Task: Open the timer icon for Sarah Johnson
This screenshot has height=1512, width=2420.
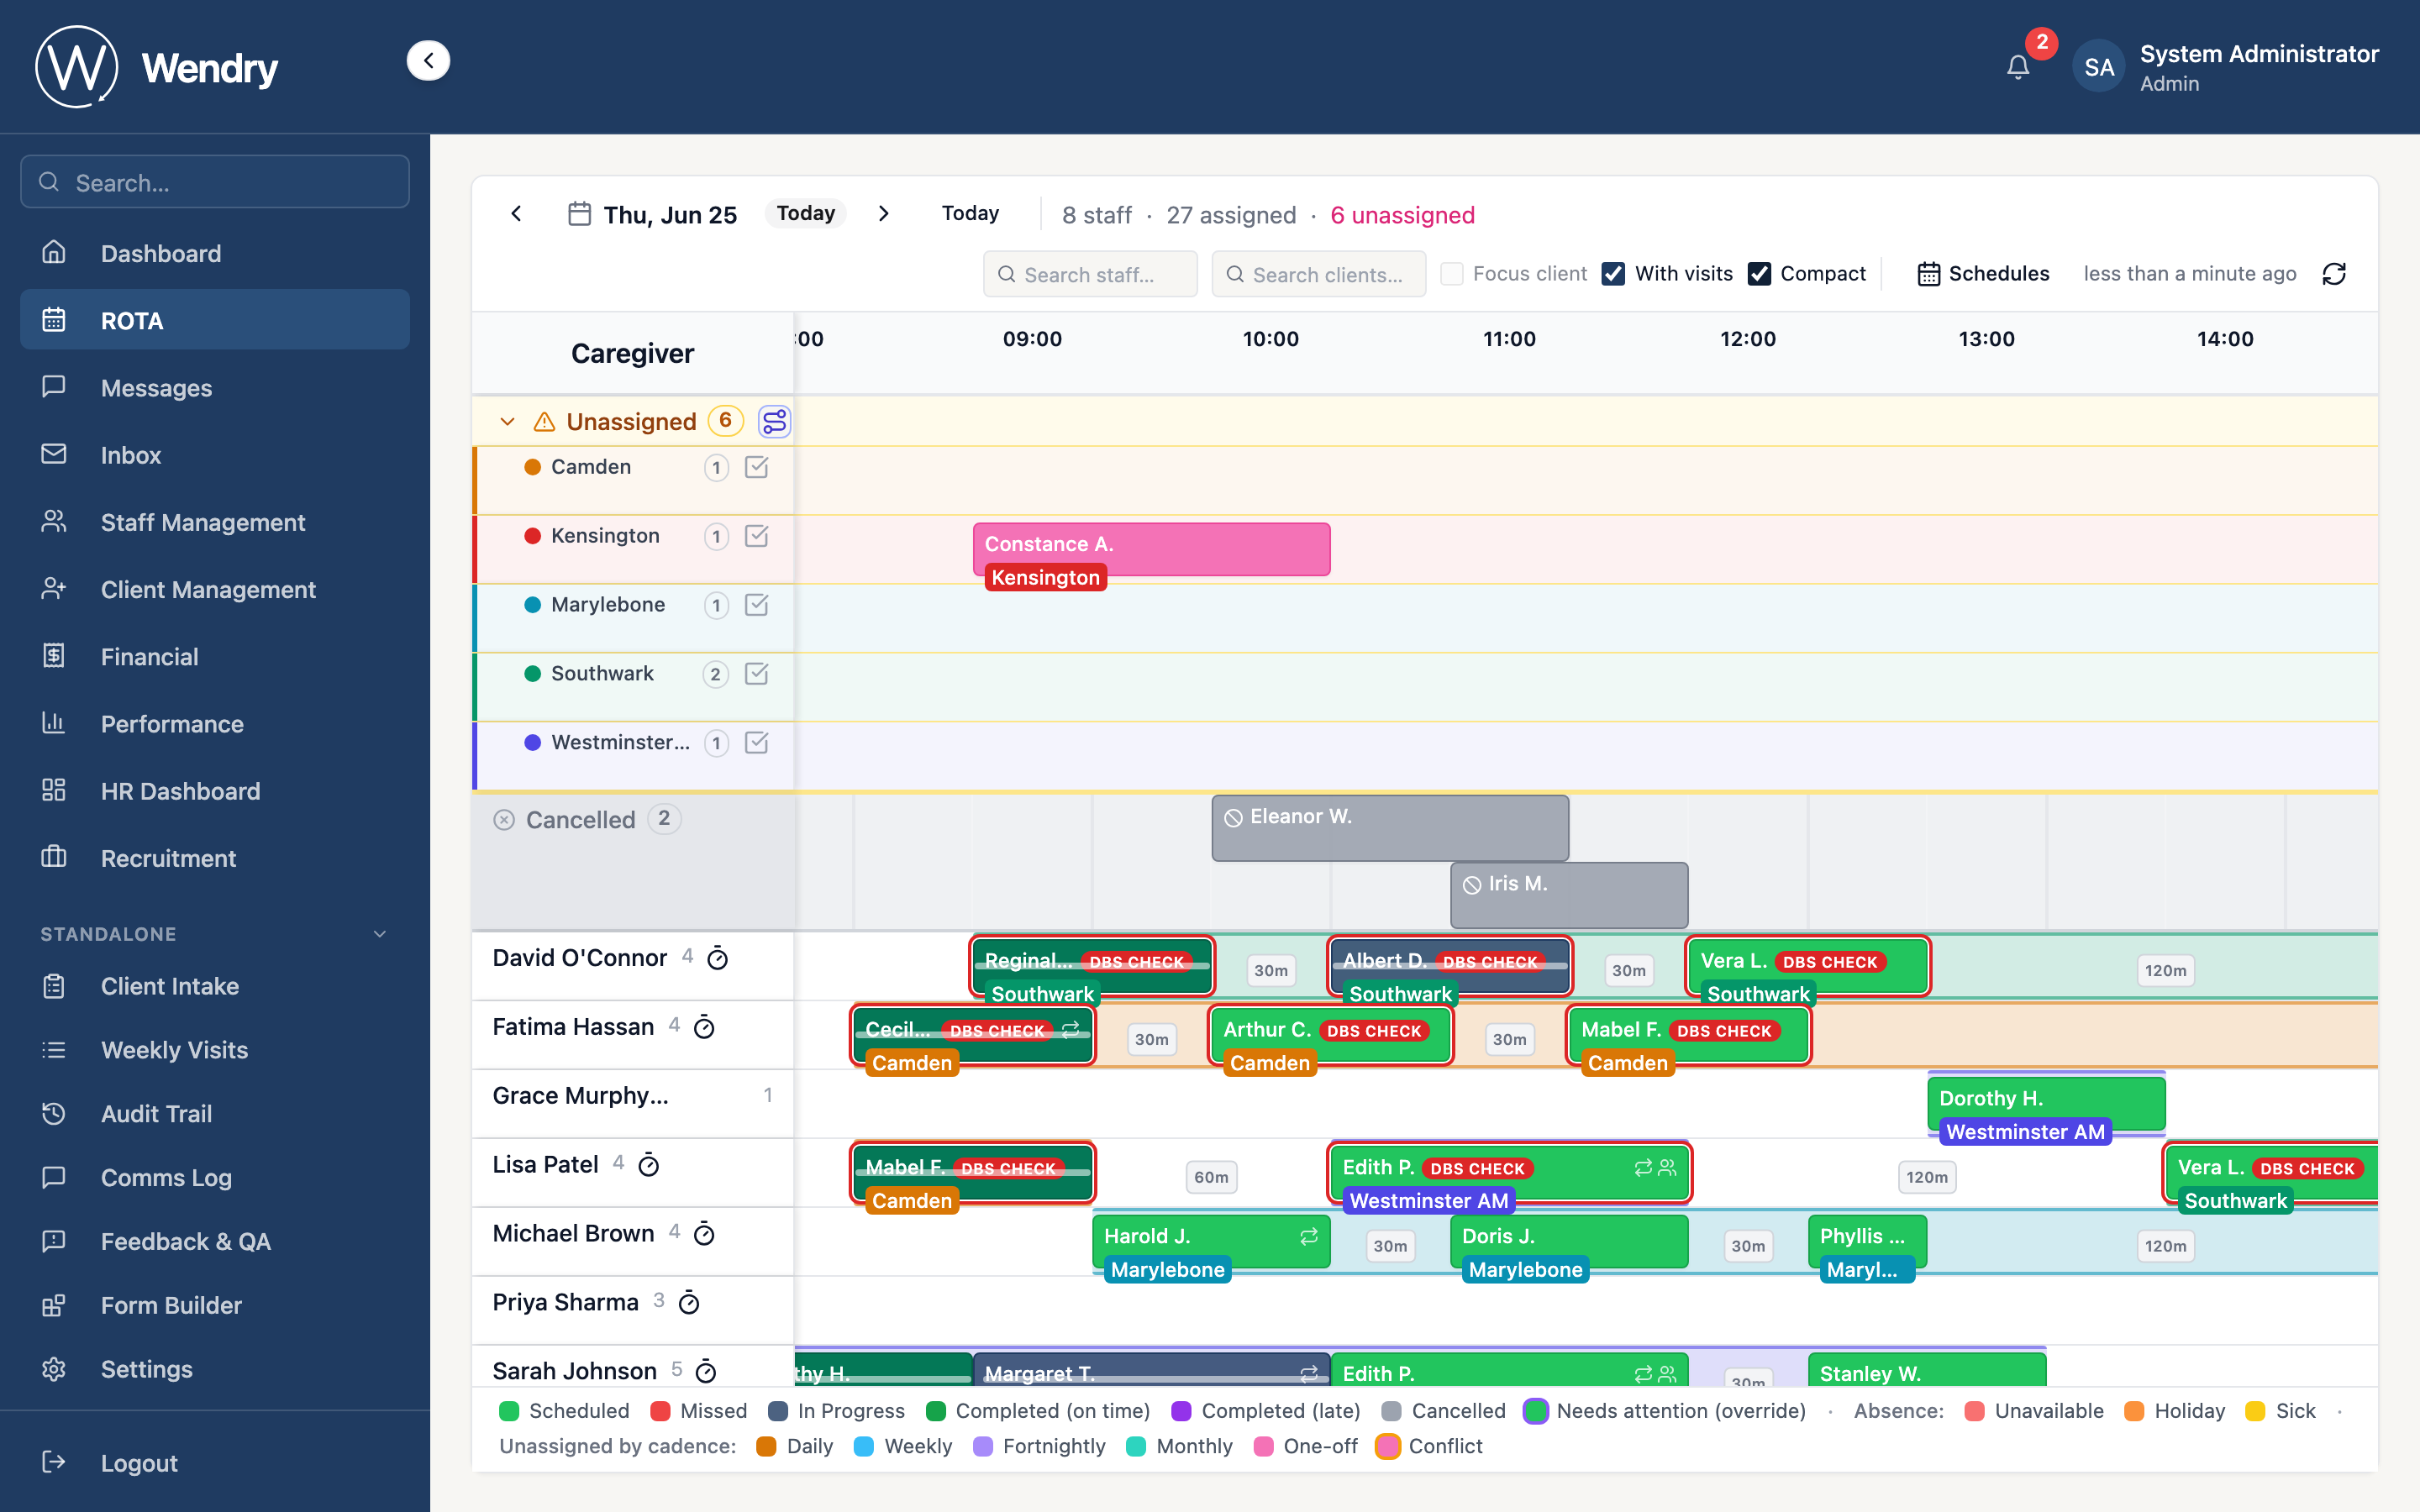Action: [x=705, y=1371]
